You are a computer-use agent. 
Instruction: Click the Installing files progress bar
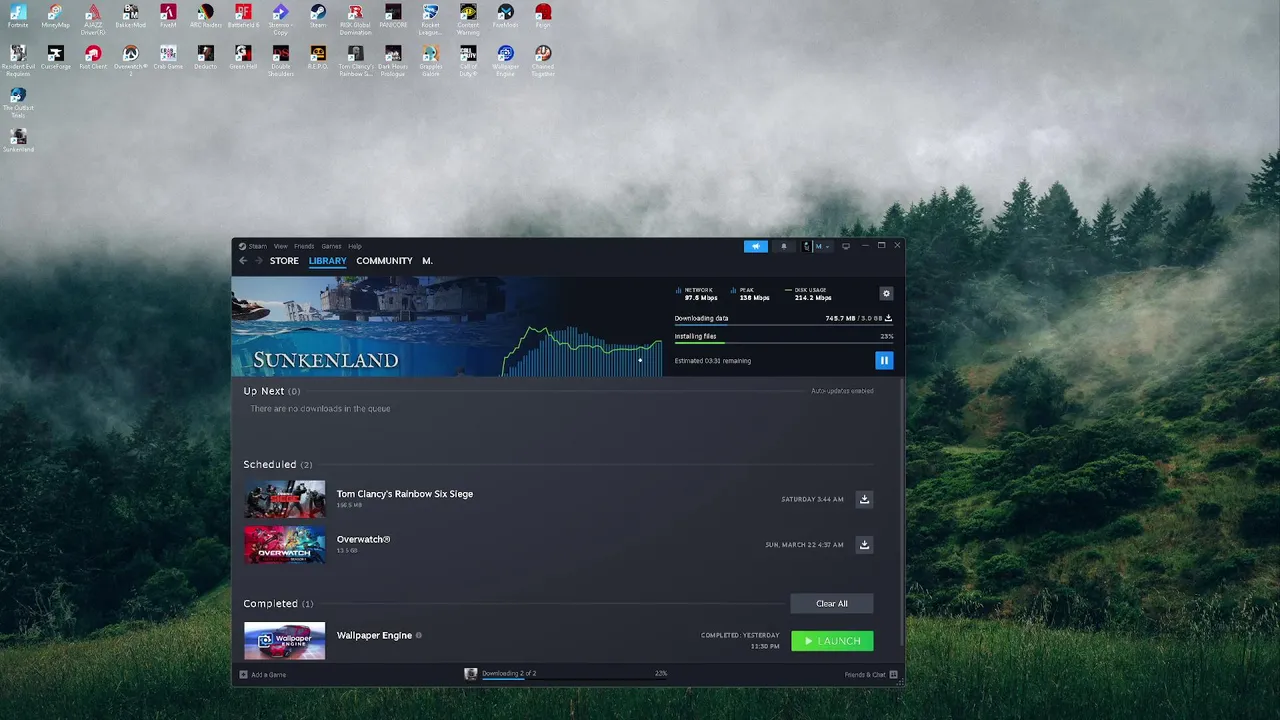click(x=783, y=343)
